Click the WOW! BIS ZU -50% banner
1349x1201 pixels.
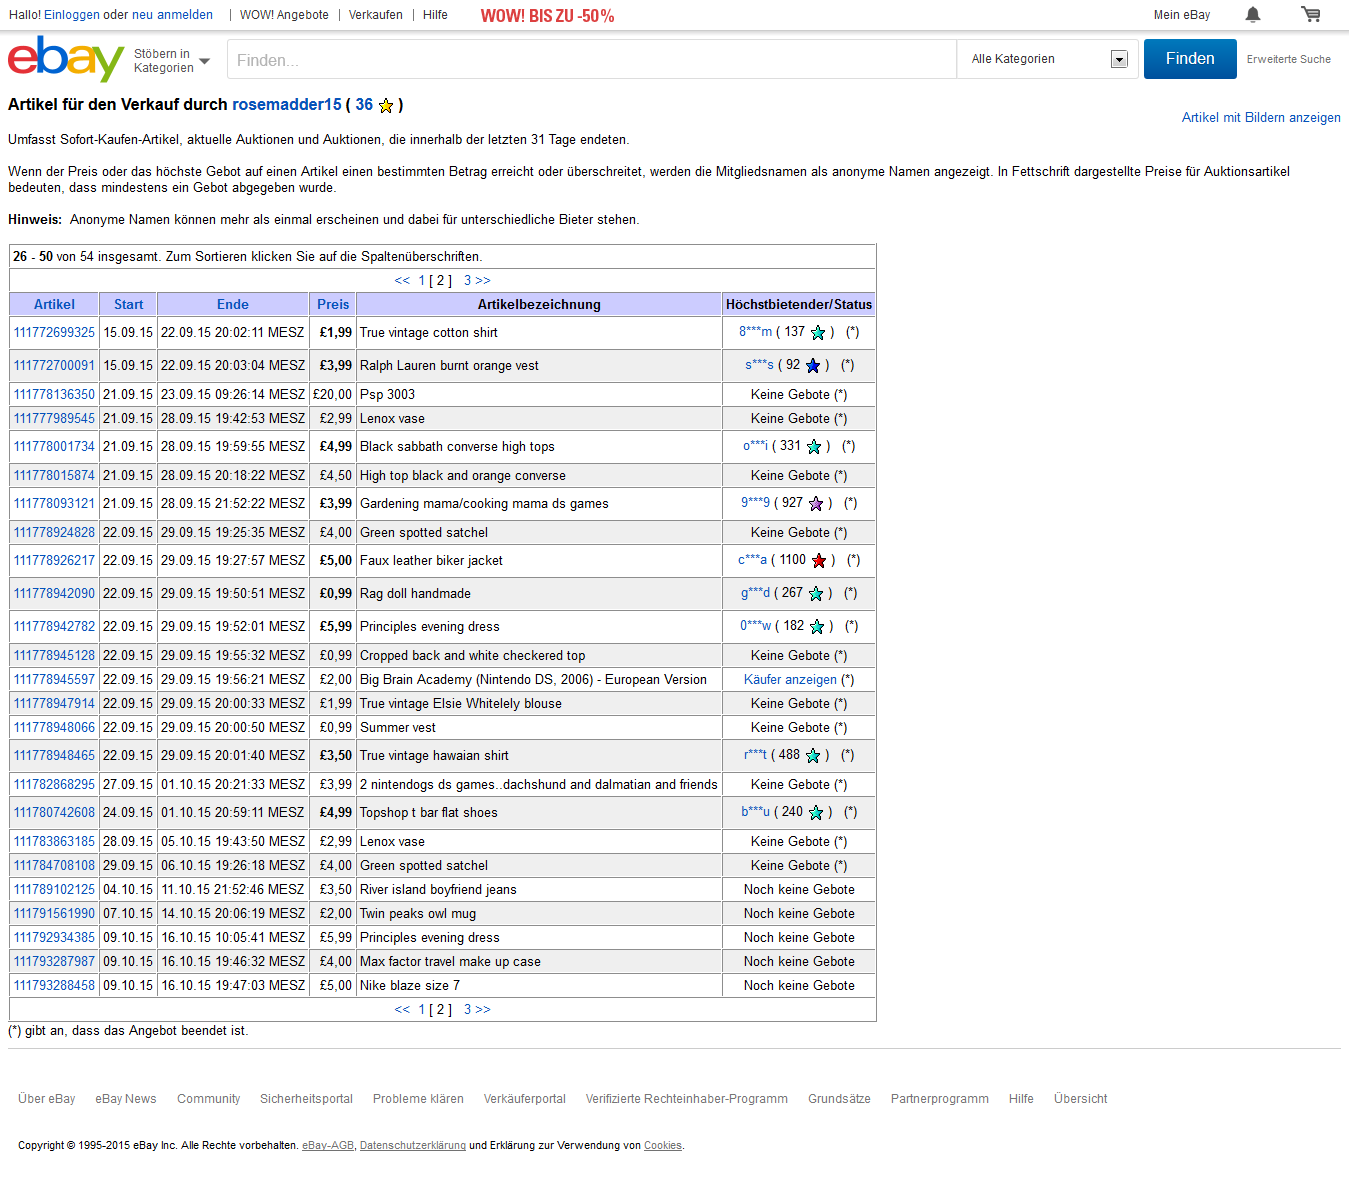coord(547,16)
